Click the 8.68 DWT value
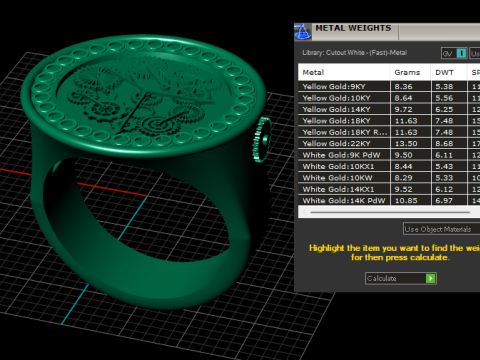The width and height of the screenshot is (480, 360). pyautogui.click(x=444, y=144)
